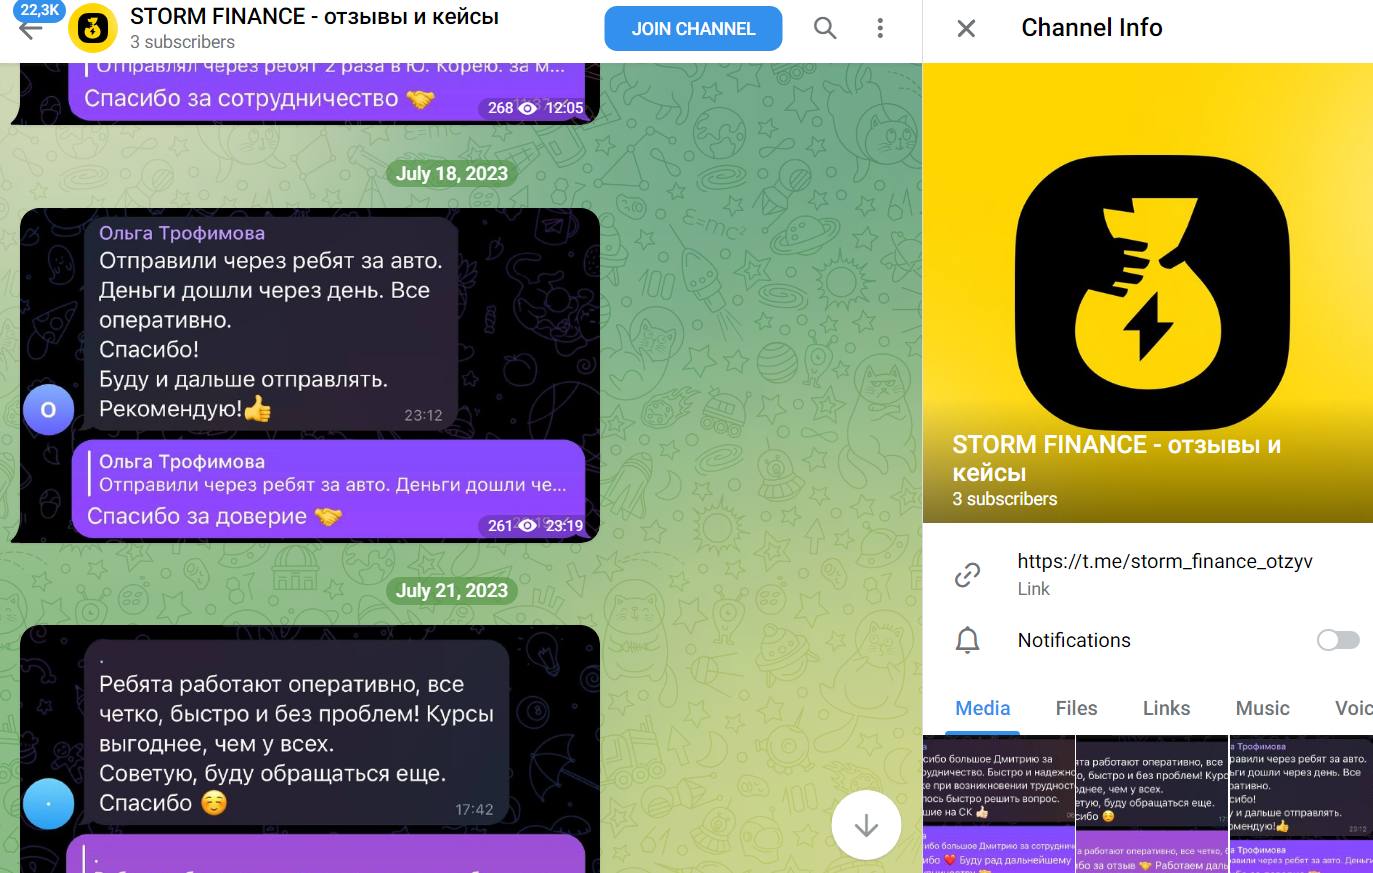This screenshot has width=1373, height=873.
Task: Click the round 'O' sender avatar
Action: tap(48, 410)
